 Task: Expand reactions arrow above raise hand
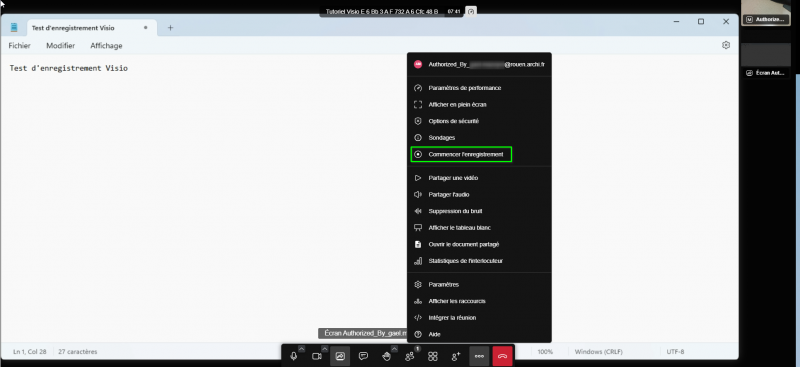394,349
